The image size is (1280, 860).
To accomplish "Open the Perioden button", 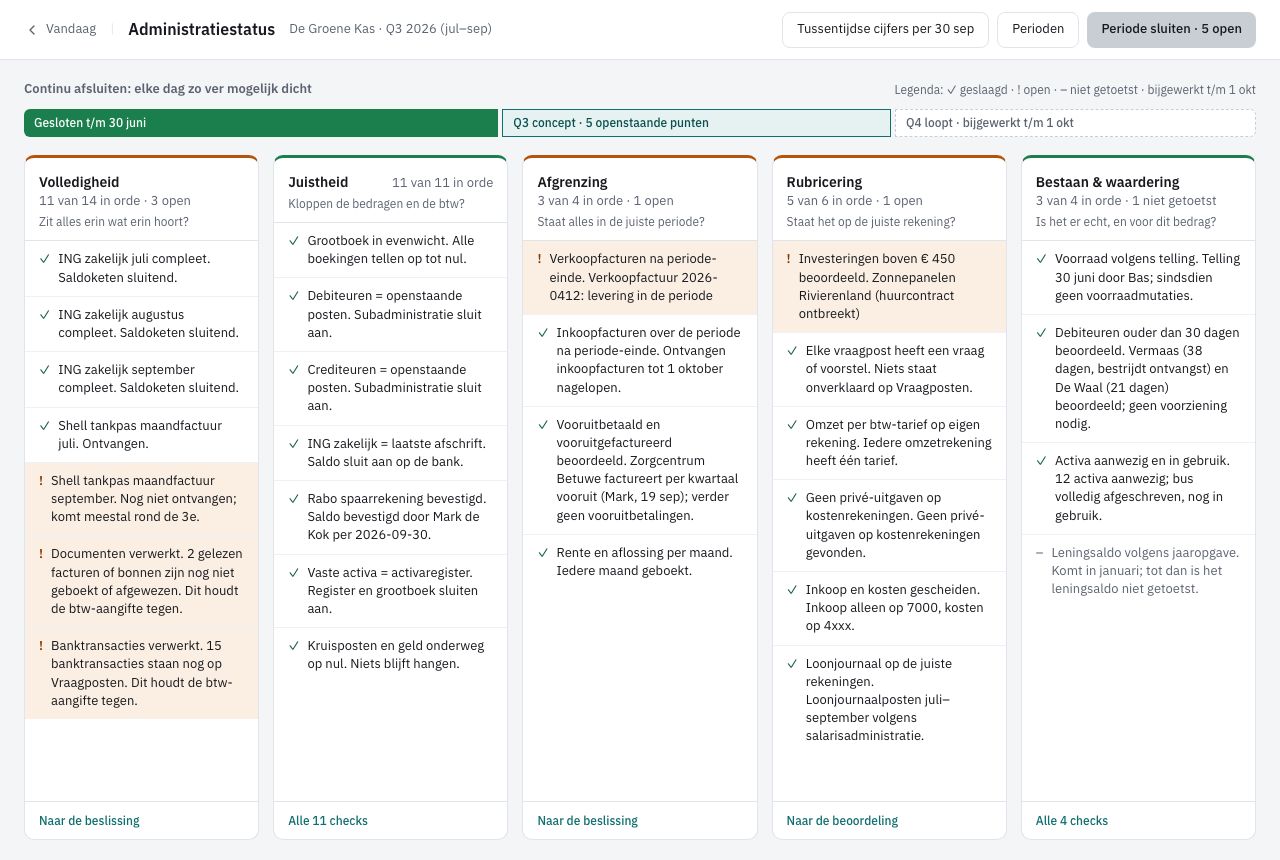I will 1038,29.
